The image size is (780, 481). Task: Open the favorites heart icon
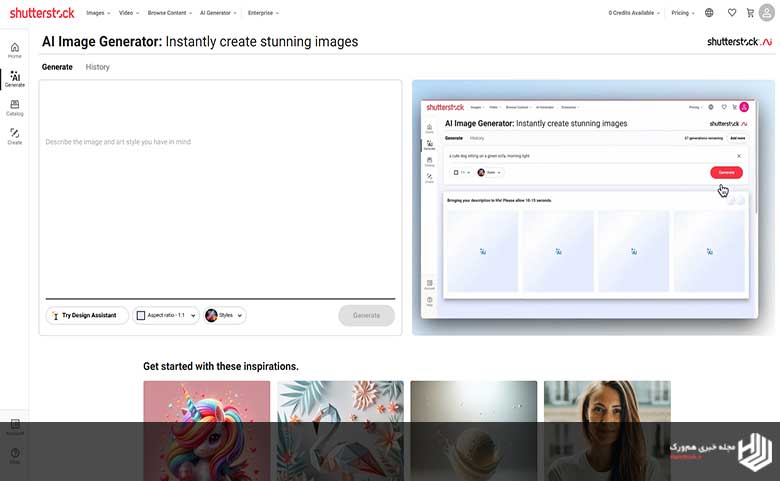732,13
